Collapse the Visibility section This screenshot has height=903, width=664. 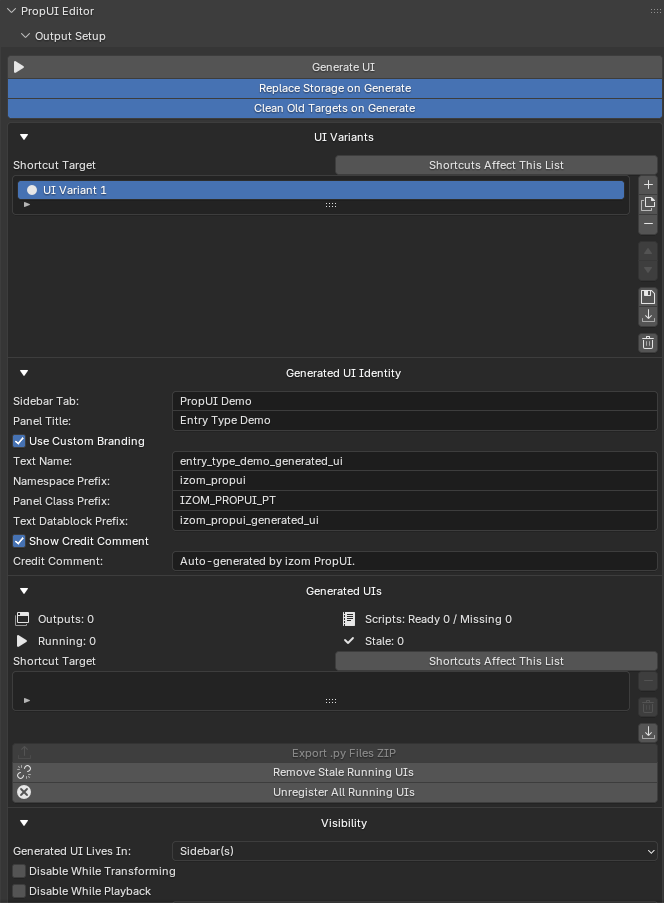pyautogui.click(x=24, y=823)
